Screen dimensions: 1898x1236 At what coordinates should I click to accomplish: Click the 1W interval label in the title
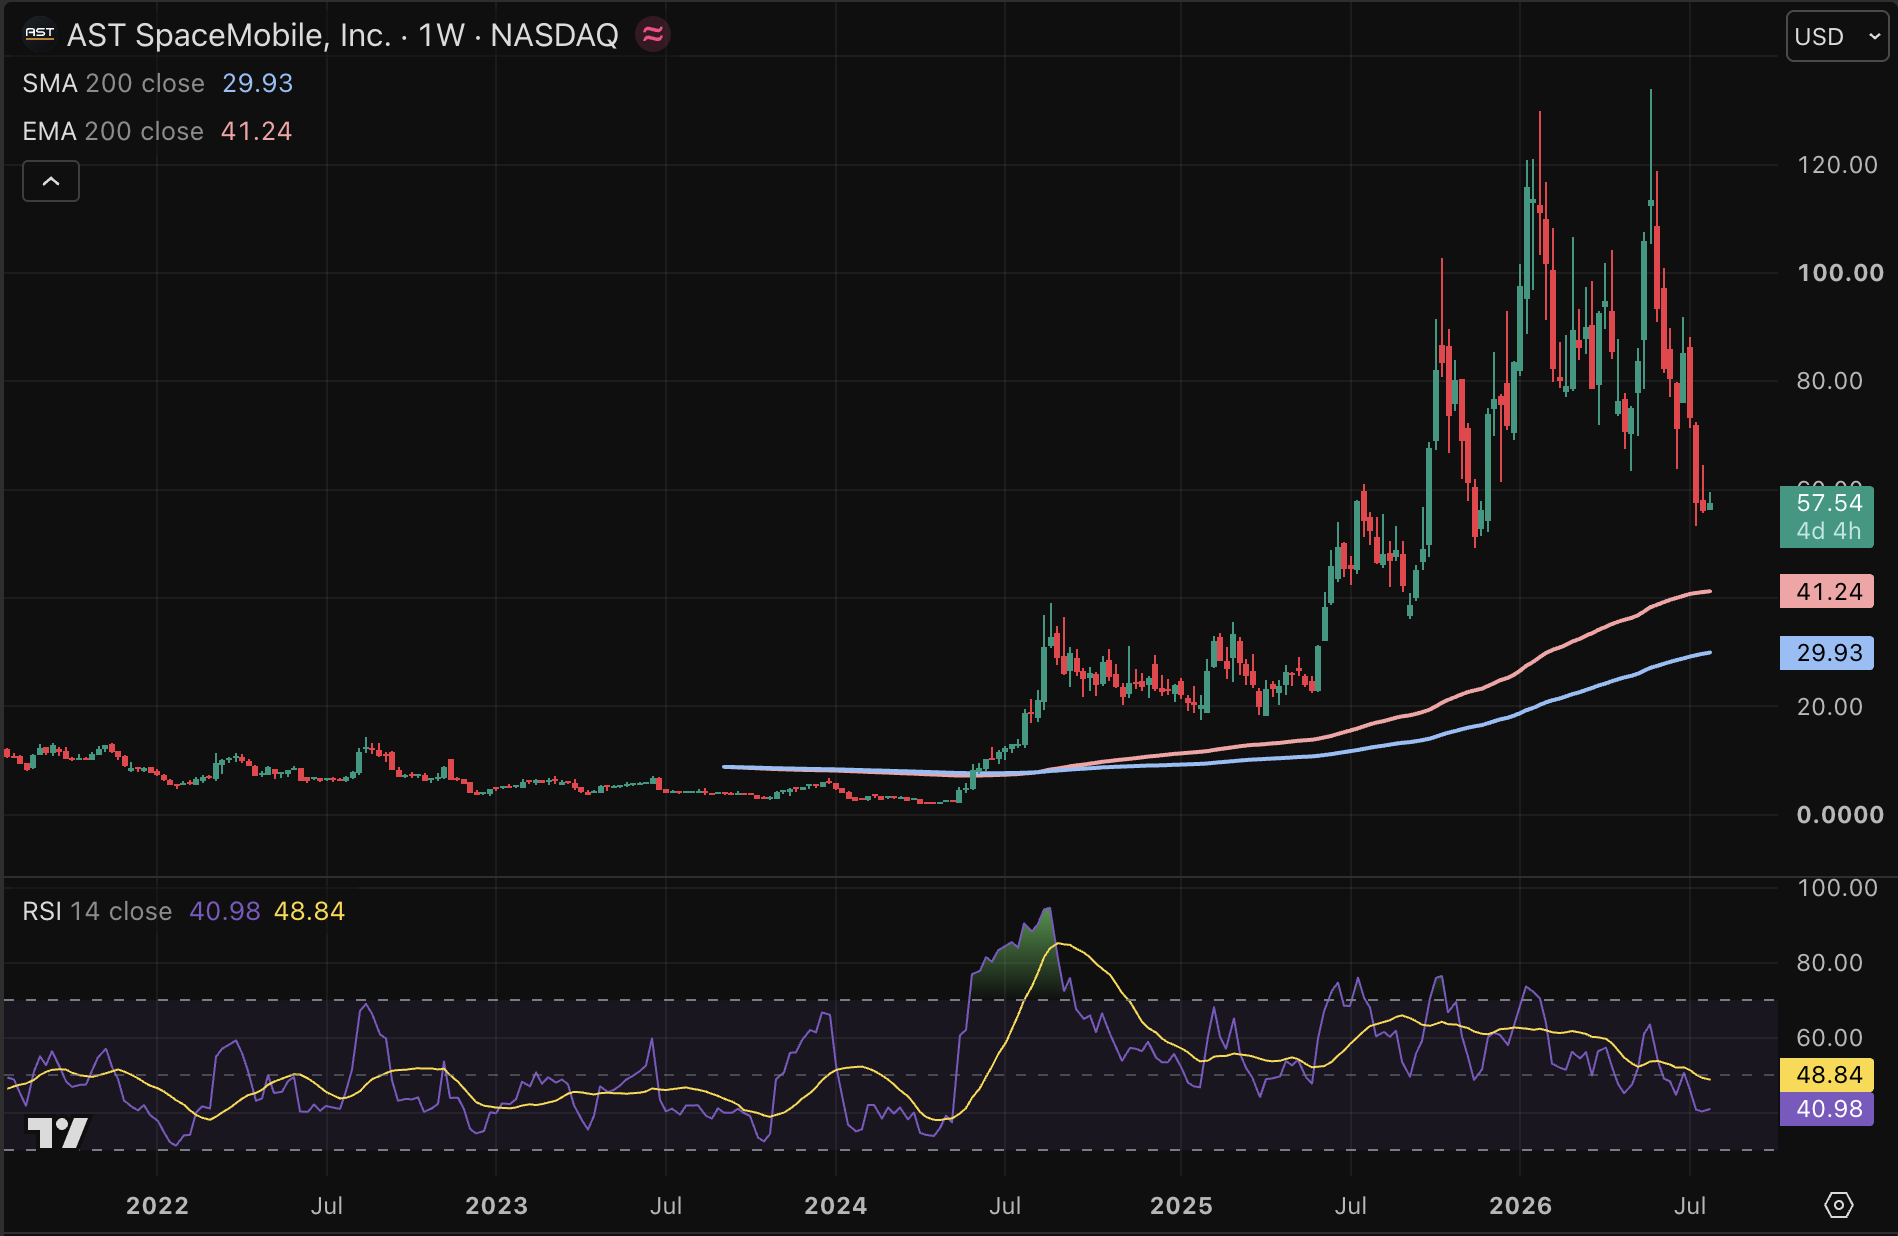(x=441, y=35)
